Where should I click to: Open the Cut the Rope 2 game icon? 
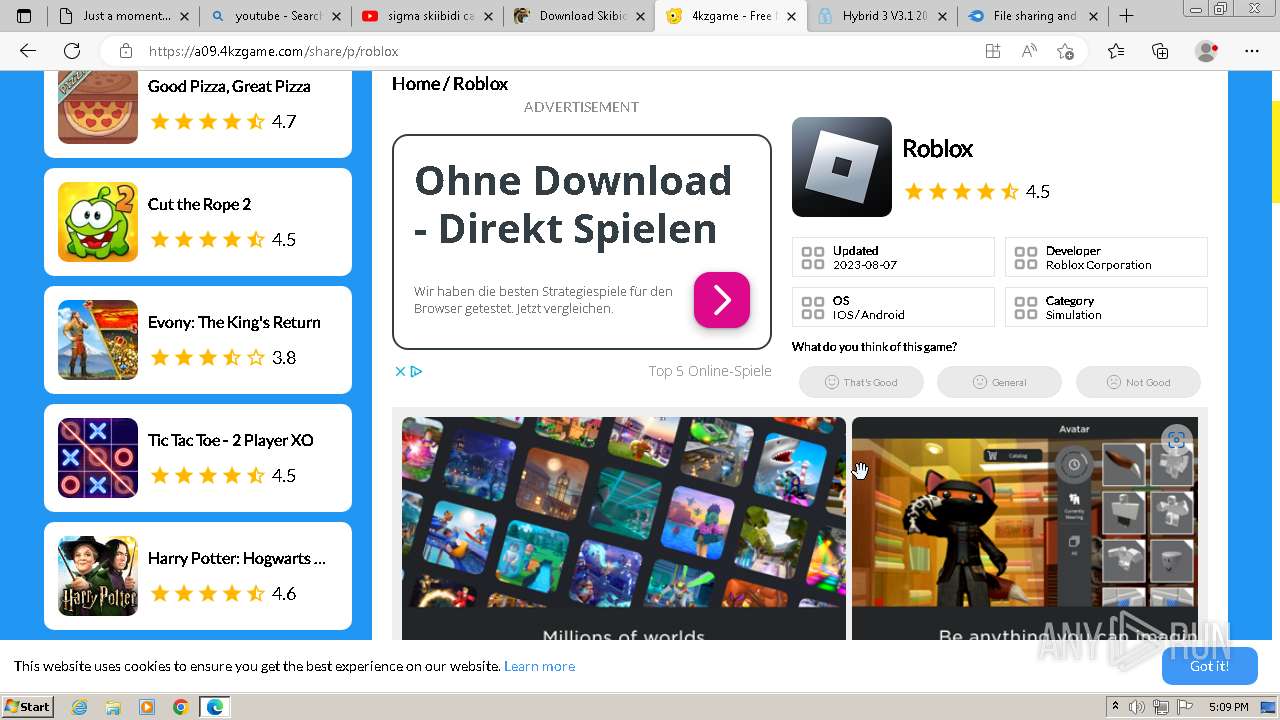[98, 222]
